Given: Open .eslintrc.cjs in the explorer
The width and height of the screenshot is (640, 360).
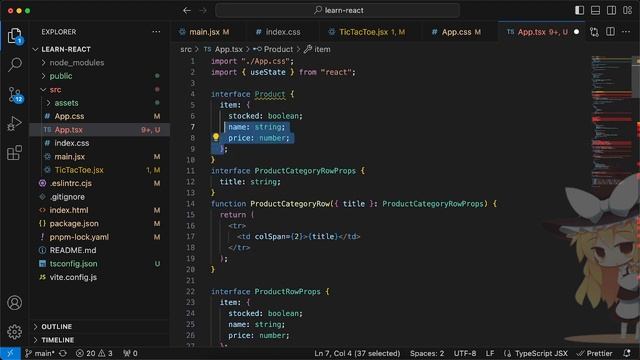Looking at the screenshot, I should tap(100, 183).
